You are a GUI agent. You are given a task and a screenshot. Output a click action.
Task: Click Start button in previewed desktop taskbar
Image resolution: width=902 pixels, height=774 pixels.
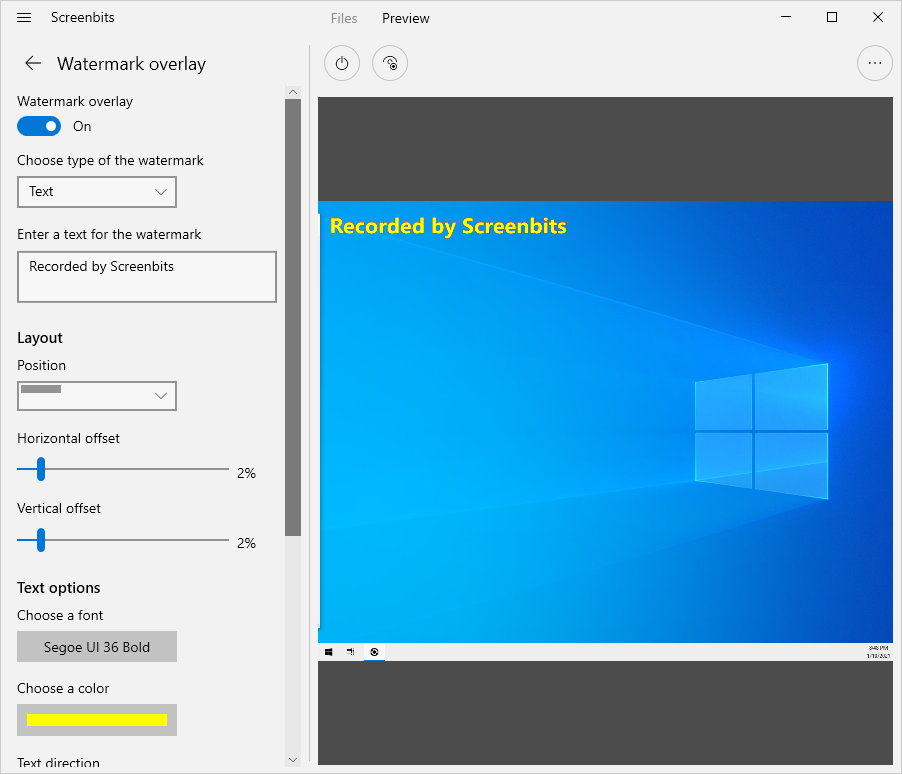328,652
